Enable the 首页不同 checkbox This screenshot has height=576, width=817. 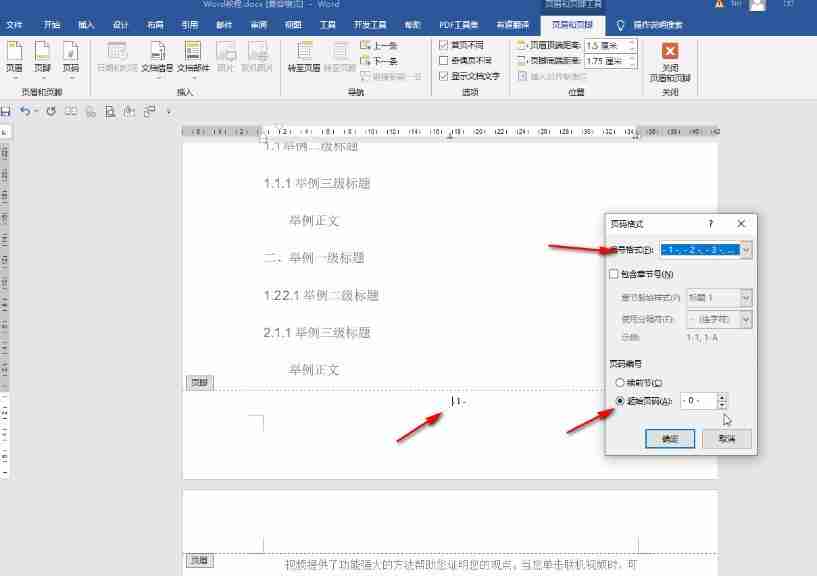[443, 45]
